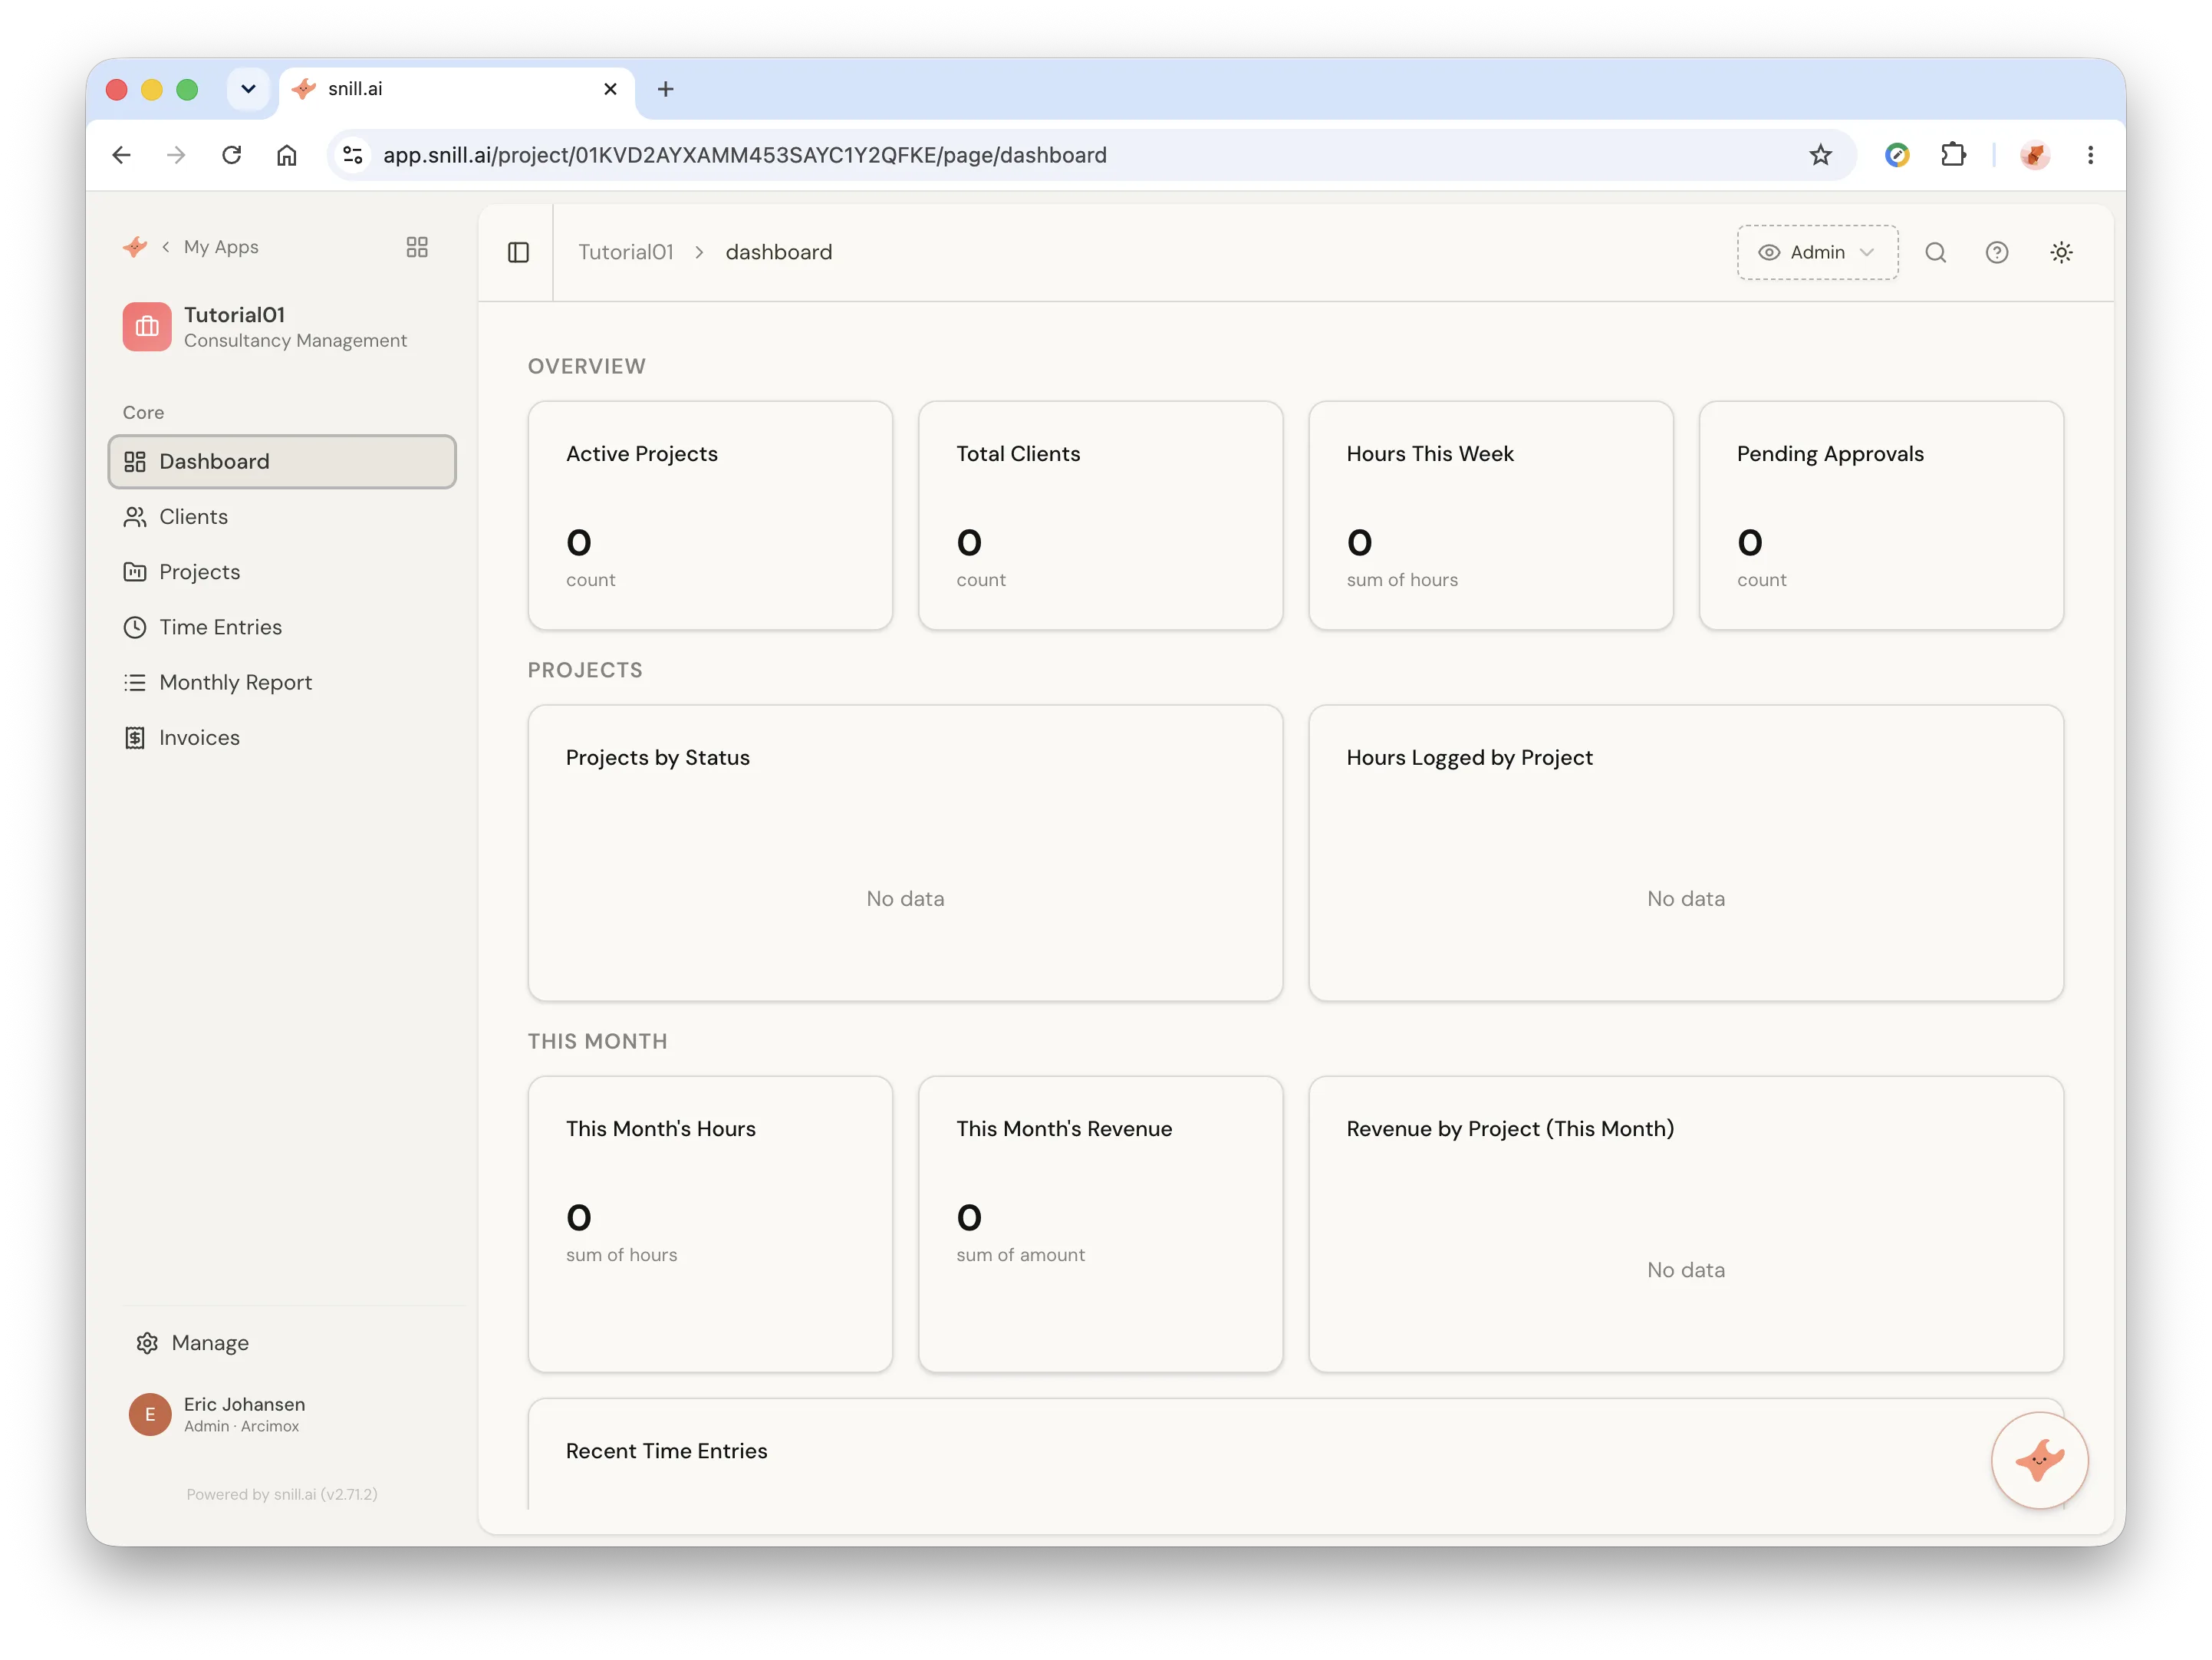Image resolution: width=2212 pixels, height=1660 pixels.
Task: Open This Month's Revenue card
Action: click(x=1100, y=1224)
